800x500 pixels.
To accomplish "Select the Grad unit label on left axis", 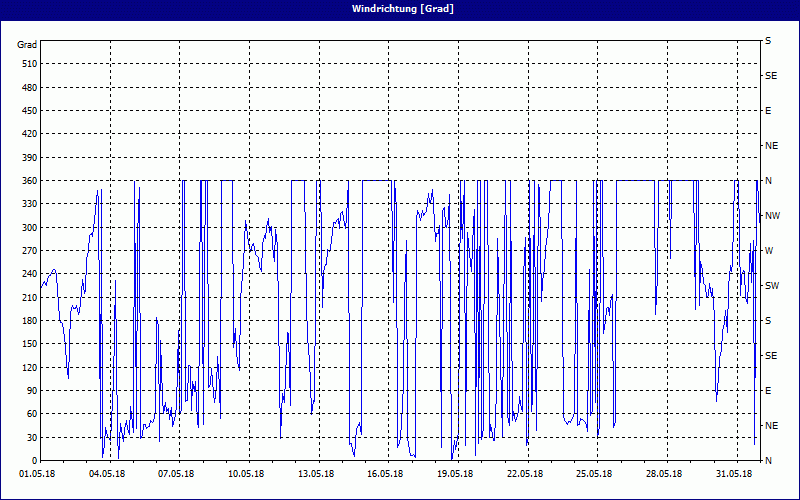I will coord(27,45).
